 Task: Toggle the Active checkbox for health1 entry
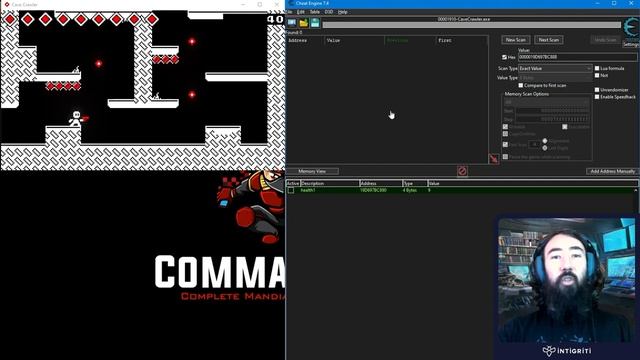click(x=291, y=190)
